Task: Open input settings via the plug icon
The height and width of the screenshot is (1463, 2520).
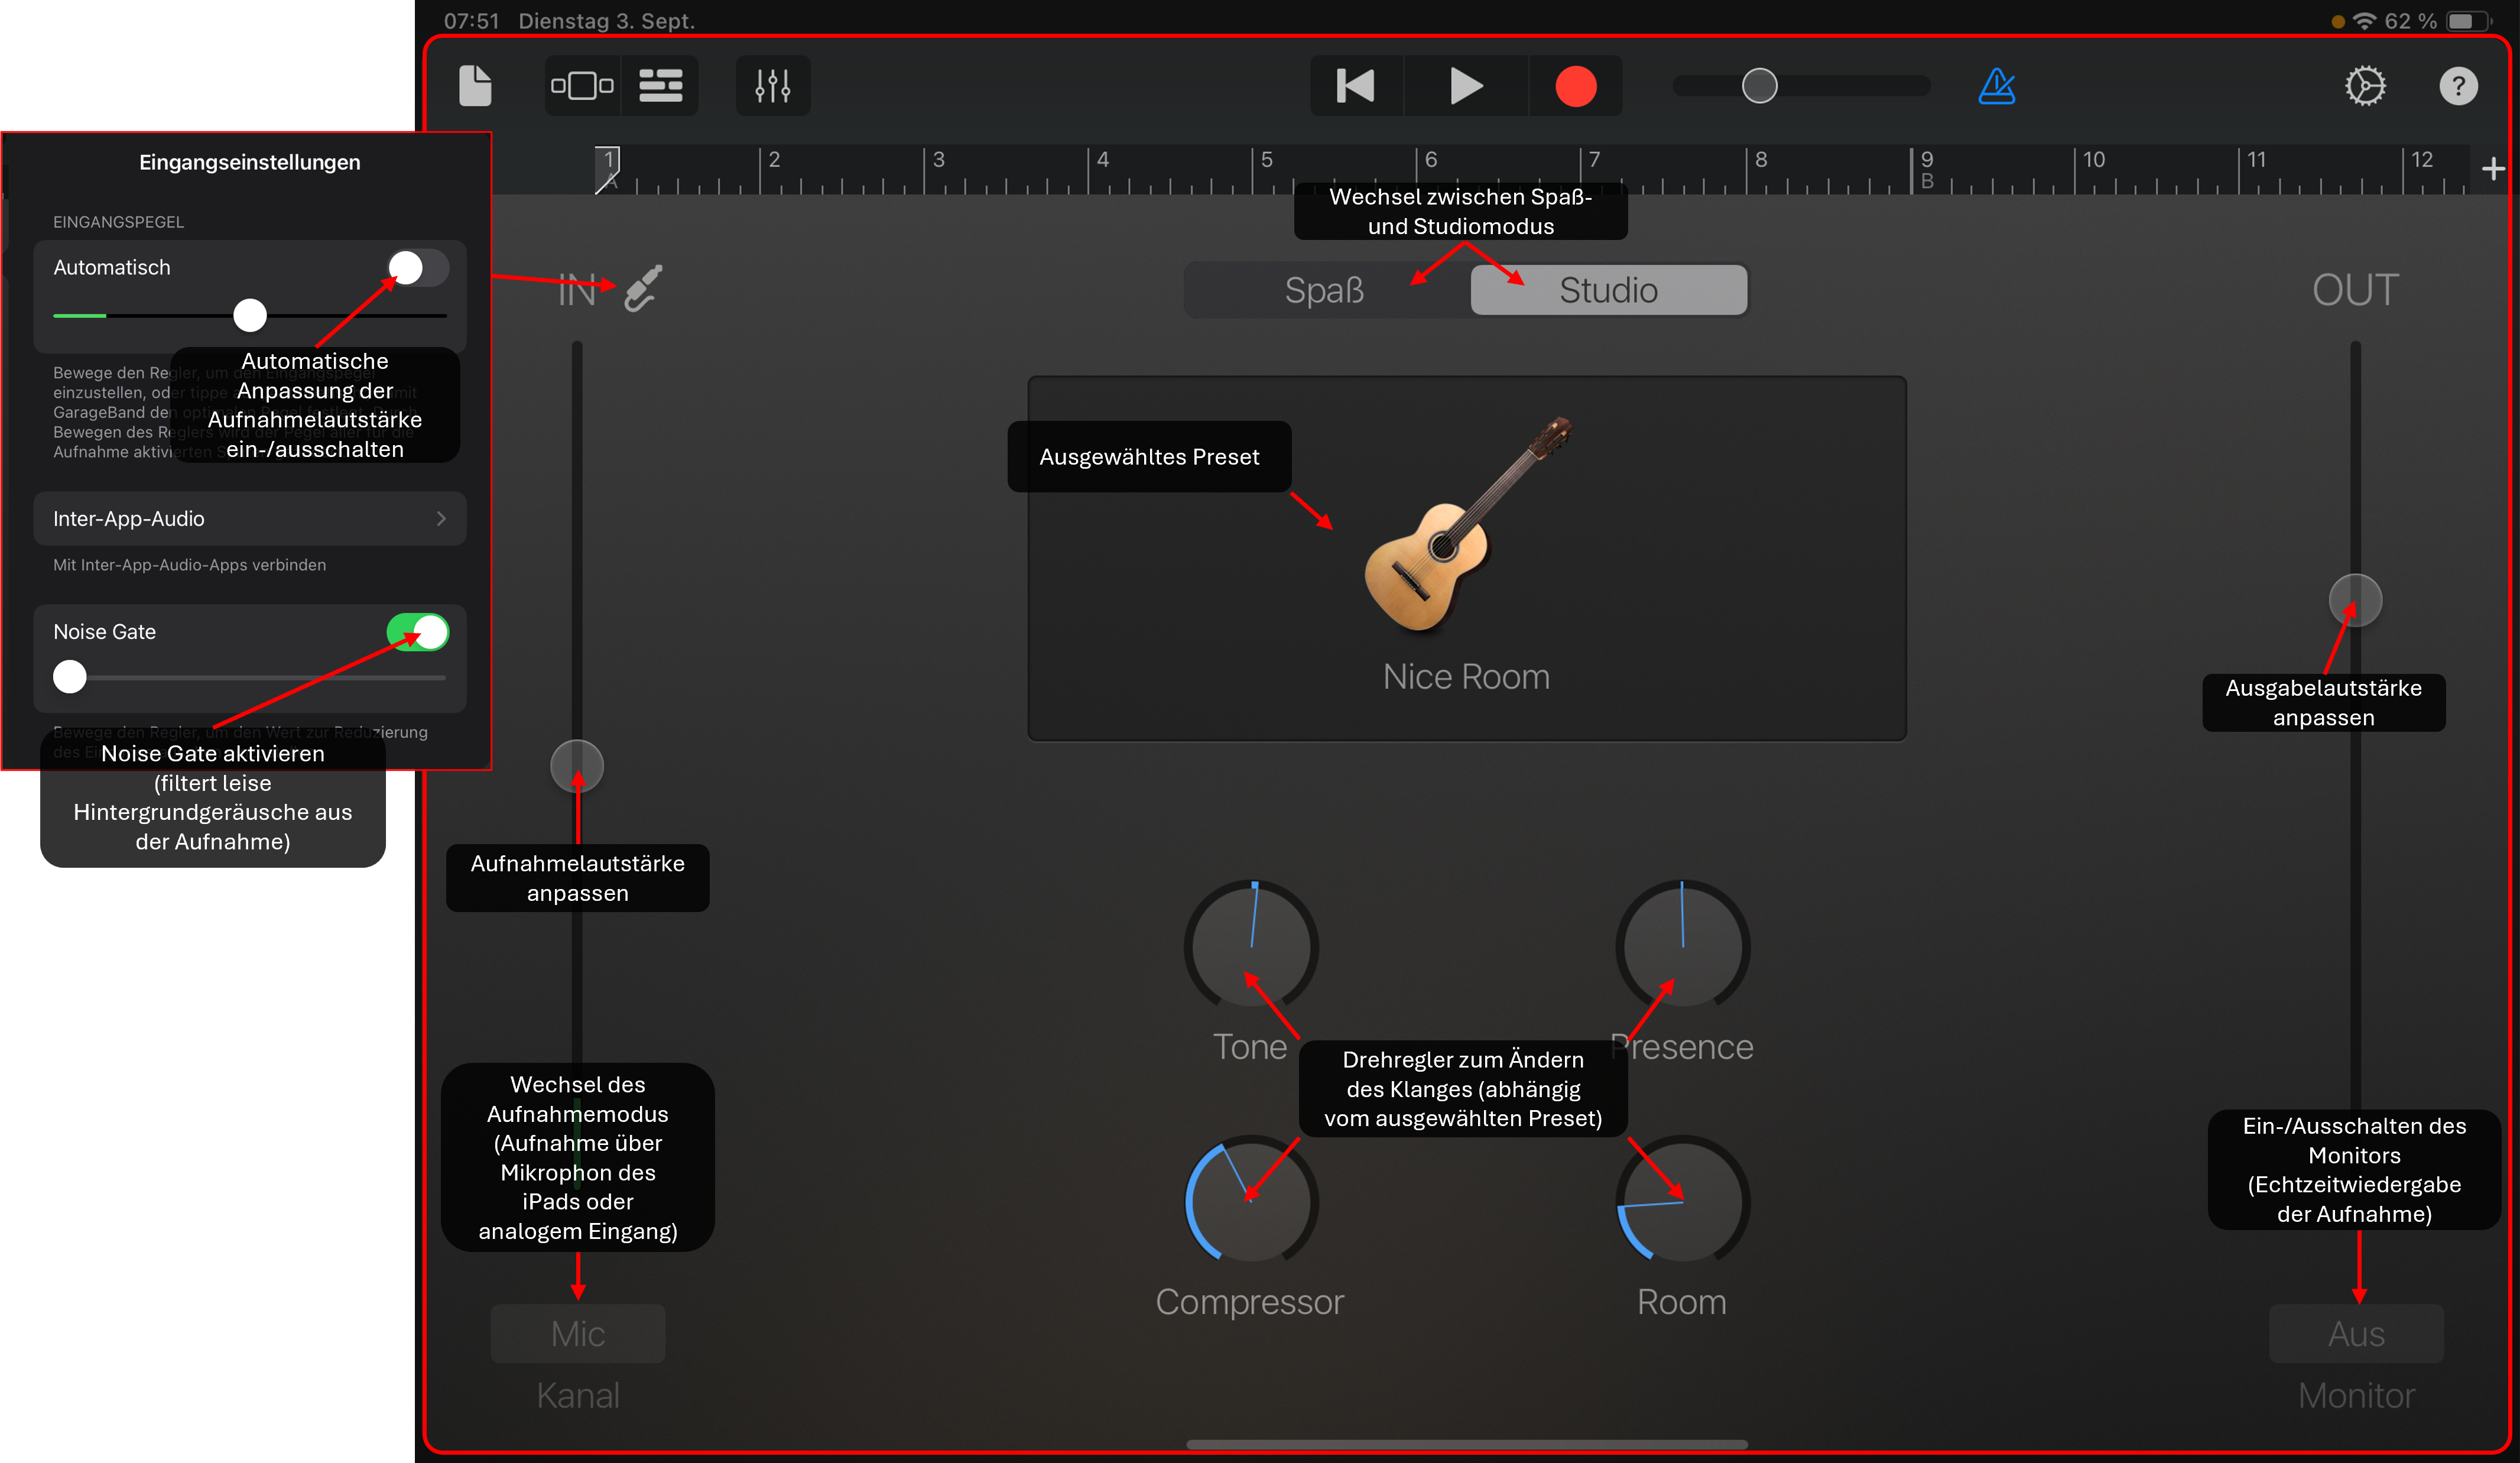Action: point(643,288)
